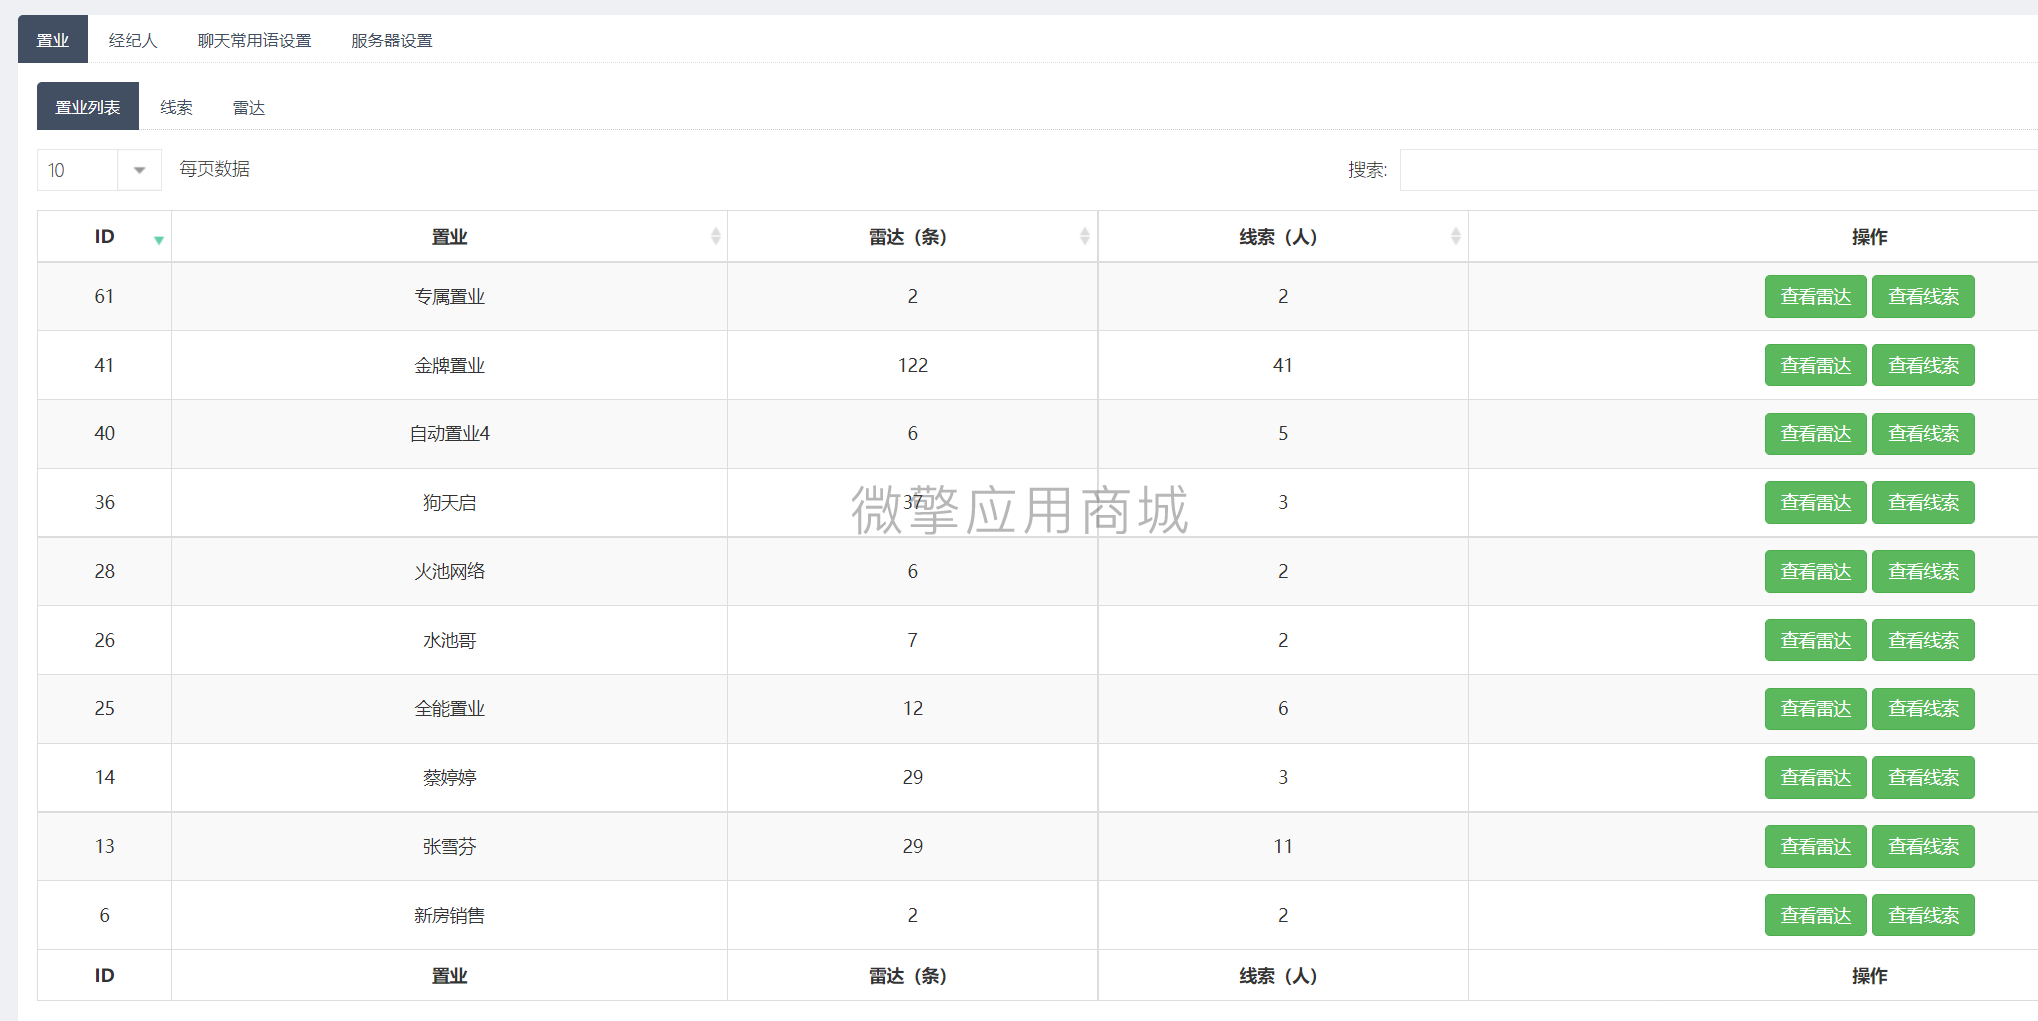Open the 经纪人 tab

click(x=133, y=40)
